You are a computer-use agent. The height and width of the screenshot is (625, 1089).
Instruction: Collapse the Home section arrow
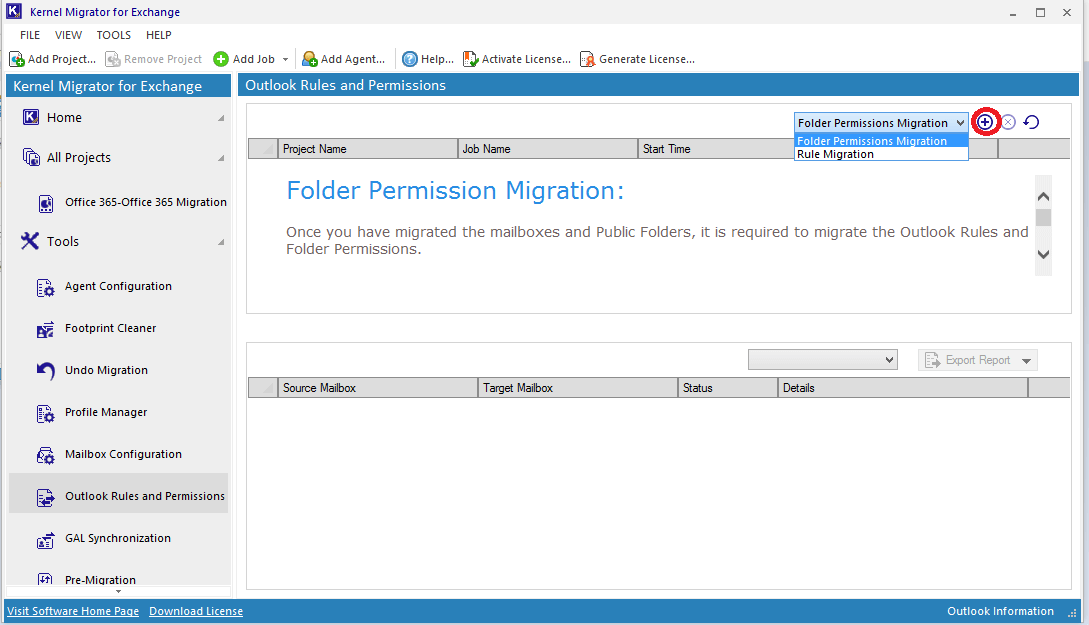tap(221, 118)
